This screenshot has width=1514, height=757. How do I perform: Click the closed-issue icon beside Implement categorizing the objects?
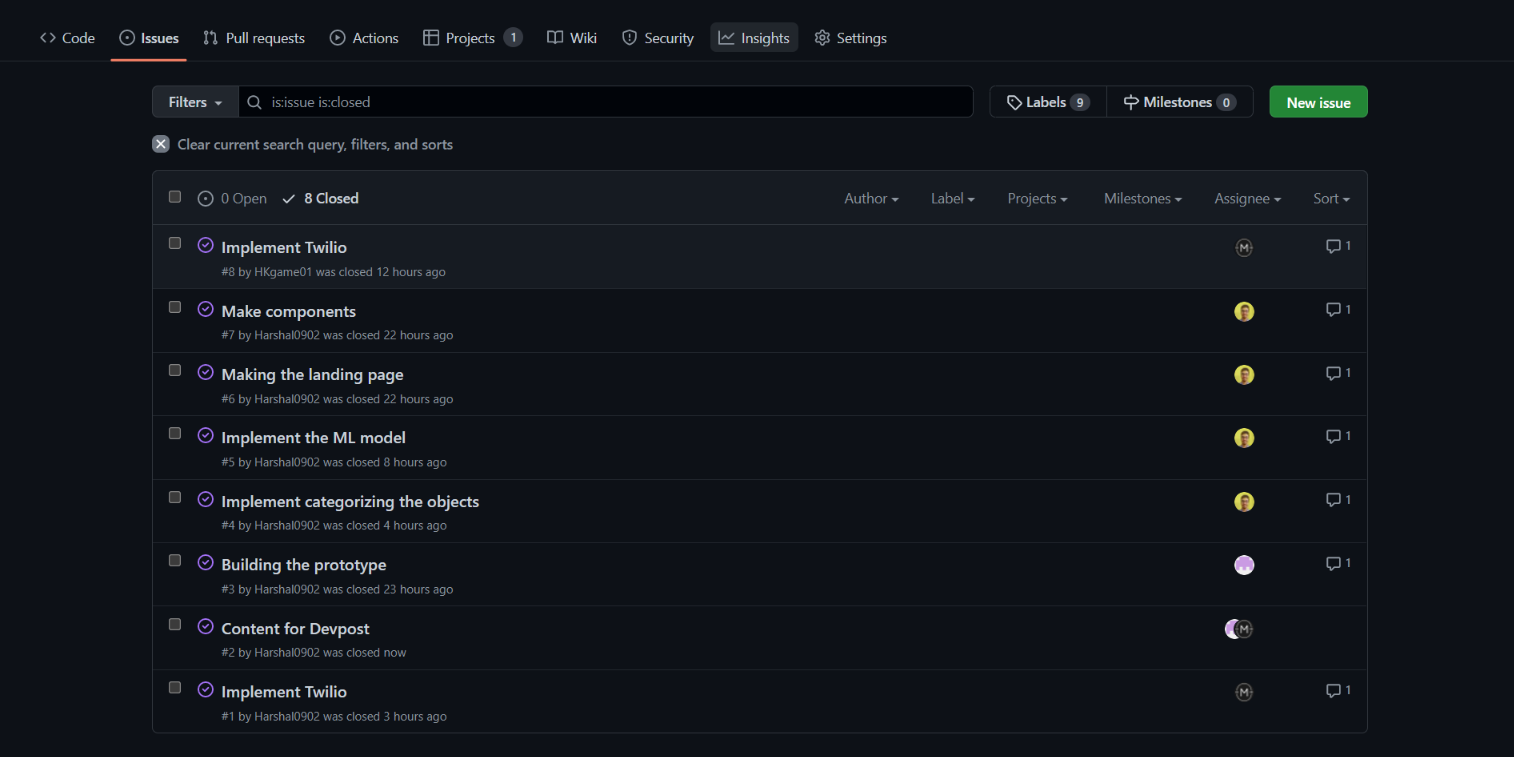tap(205, 499)
